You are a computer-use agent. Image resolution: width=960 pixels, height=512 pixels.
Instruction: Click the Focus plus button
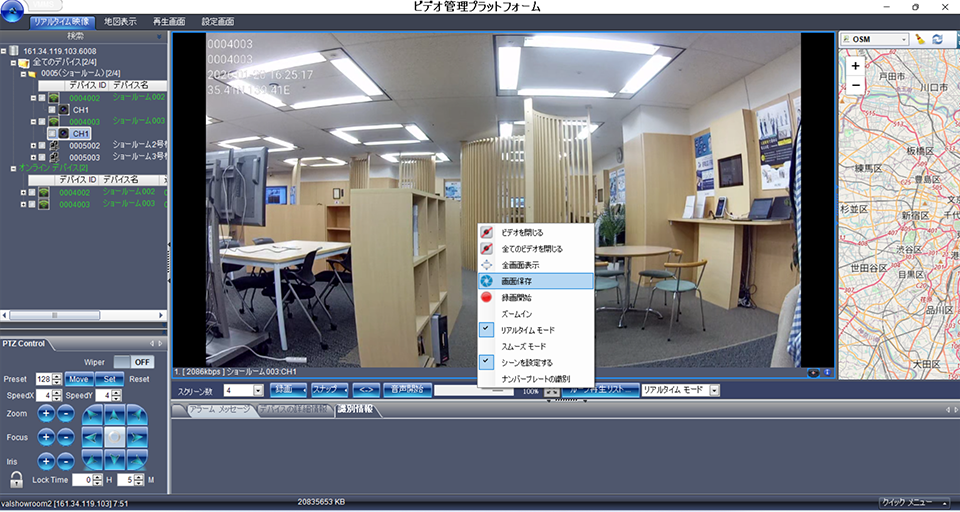click(46, 437)
